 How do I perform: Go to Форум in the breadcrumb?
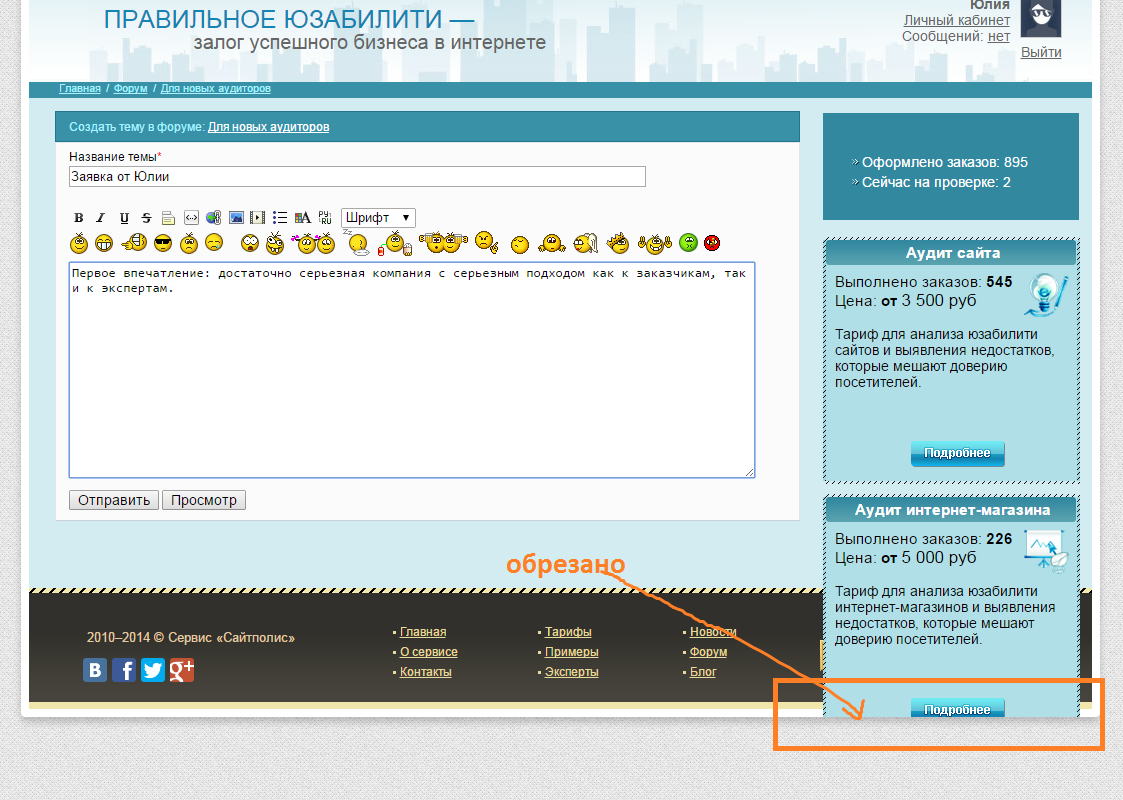click(130, 89)
